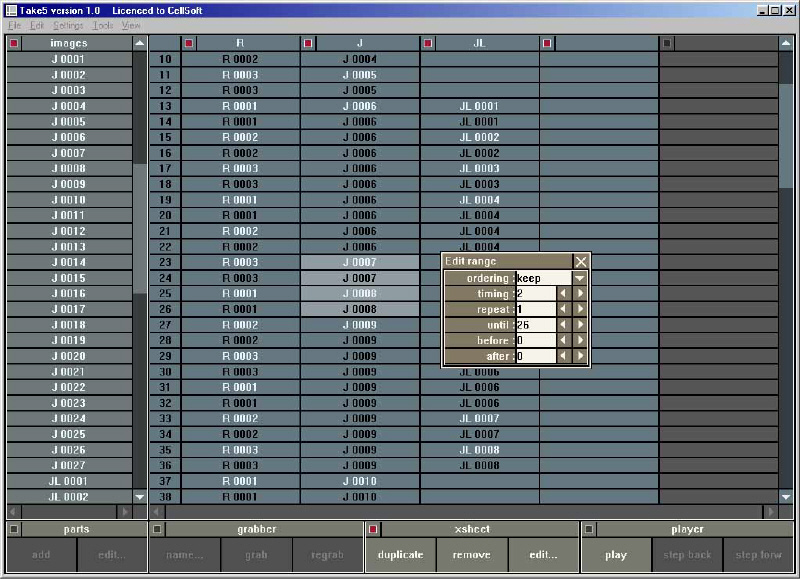
Task: Open edit... in the xsheet panel
Action: coord(543,555)
